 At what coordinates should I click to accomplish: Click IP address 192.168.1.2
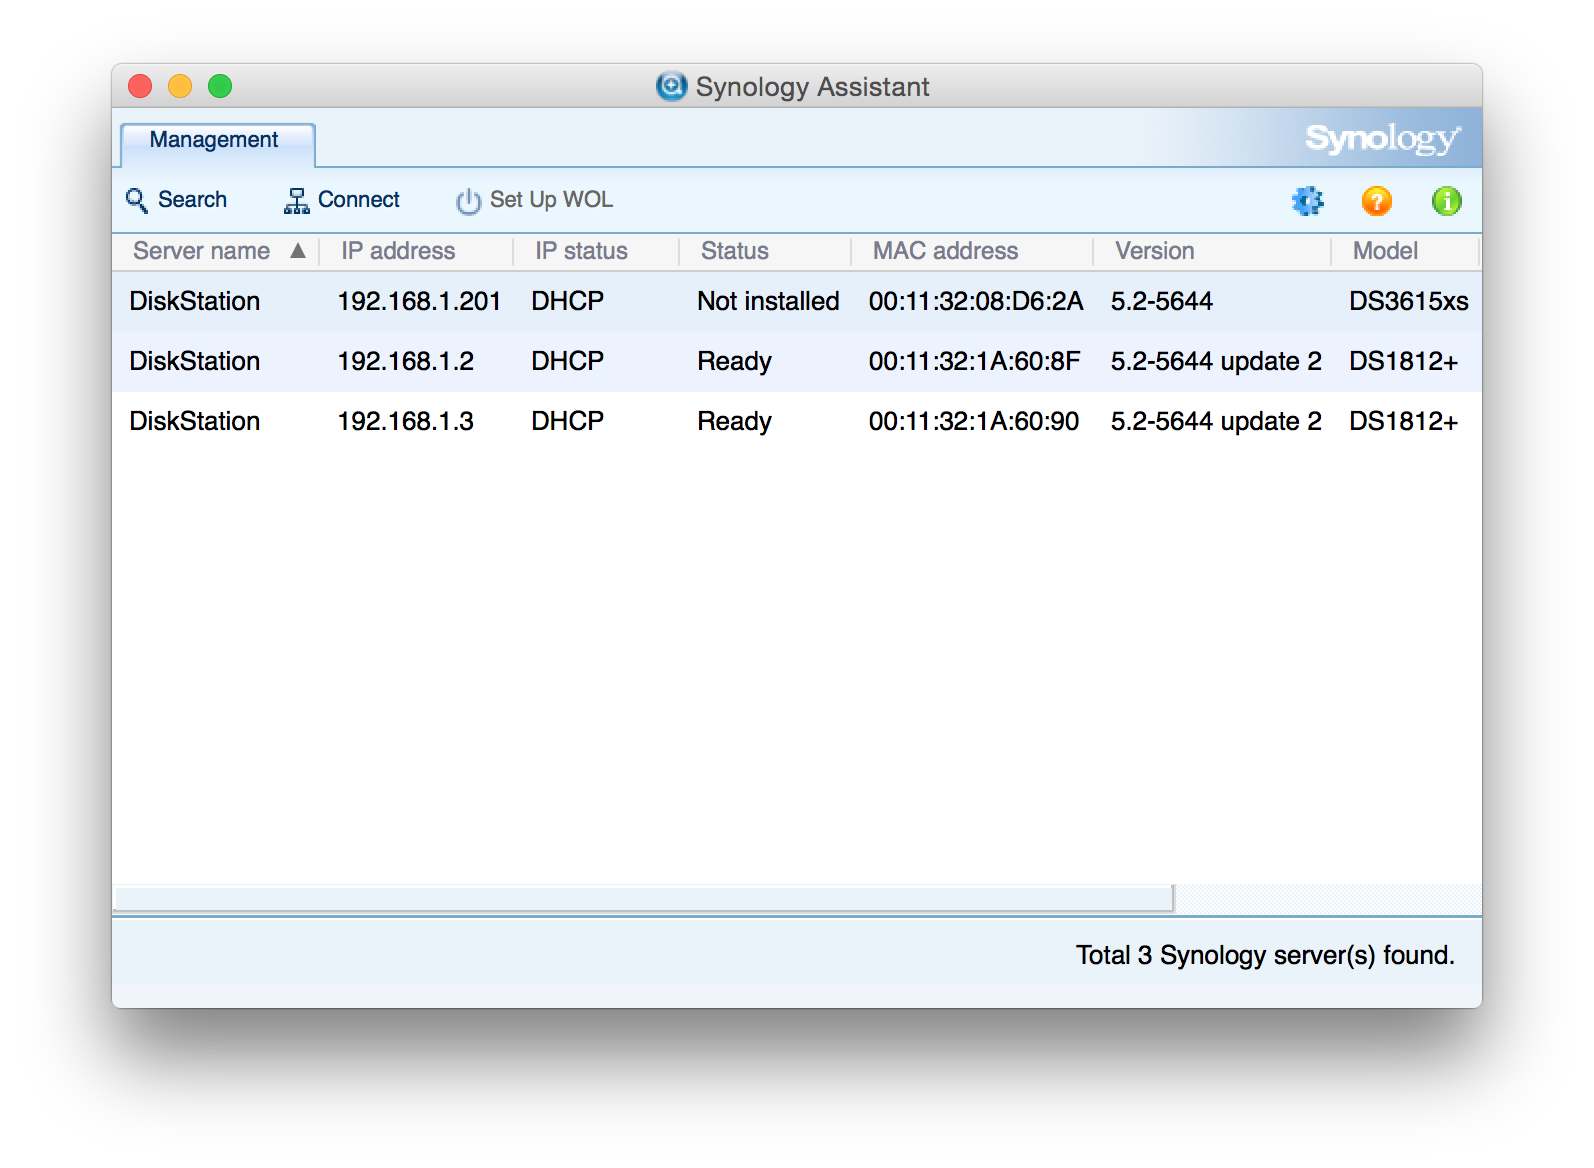406,361
